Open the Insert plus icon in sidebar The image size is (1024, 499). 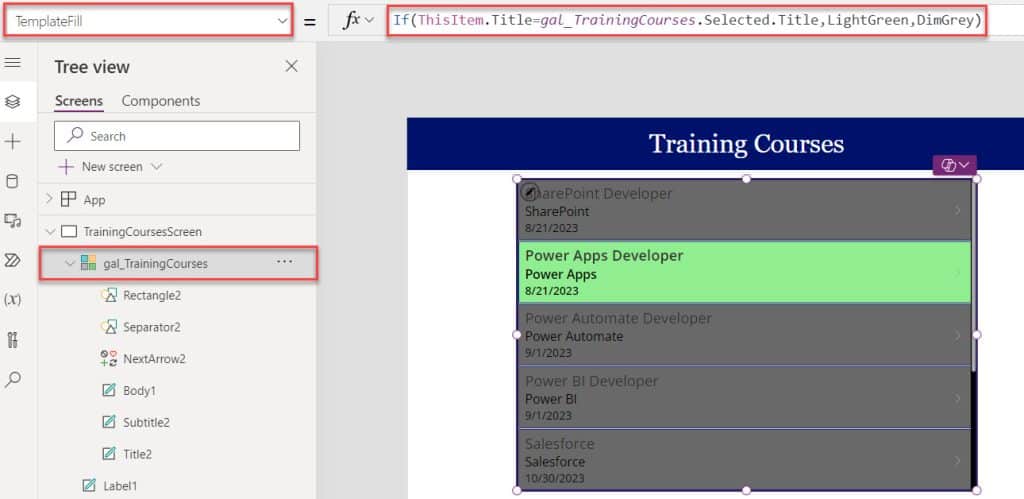coord(12,142)
